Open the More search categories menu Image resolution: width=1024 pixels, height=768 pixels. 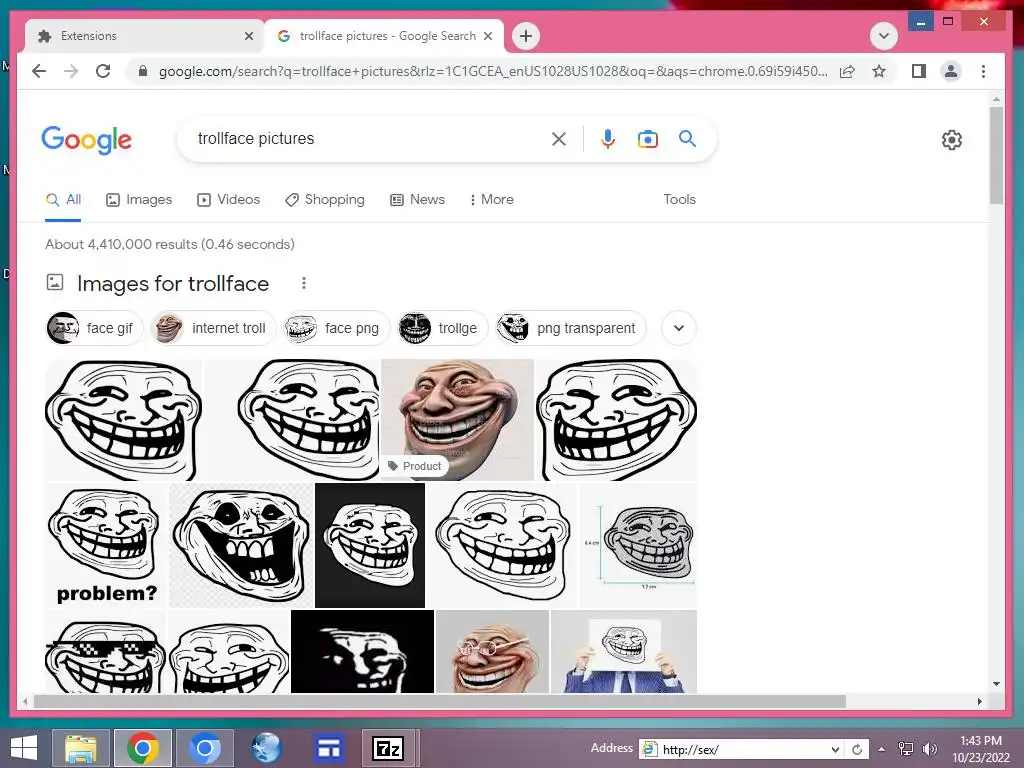(492, 200)
